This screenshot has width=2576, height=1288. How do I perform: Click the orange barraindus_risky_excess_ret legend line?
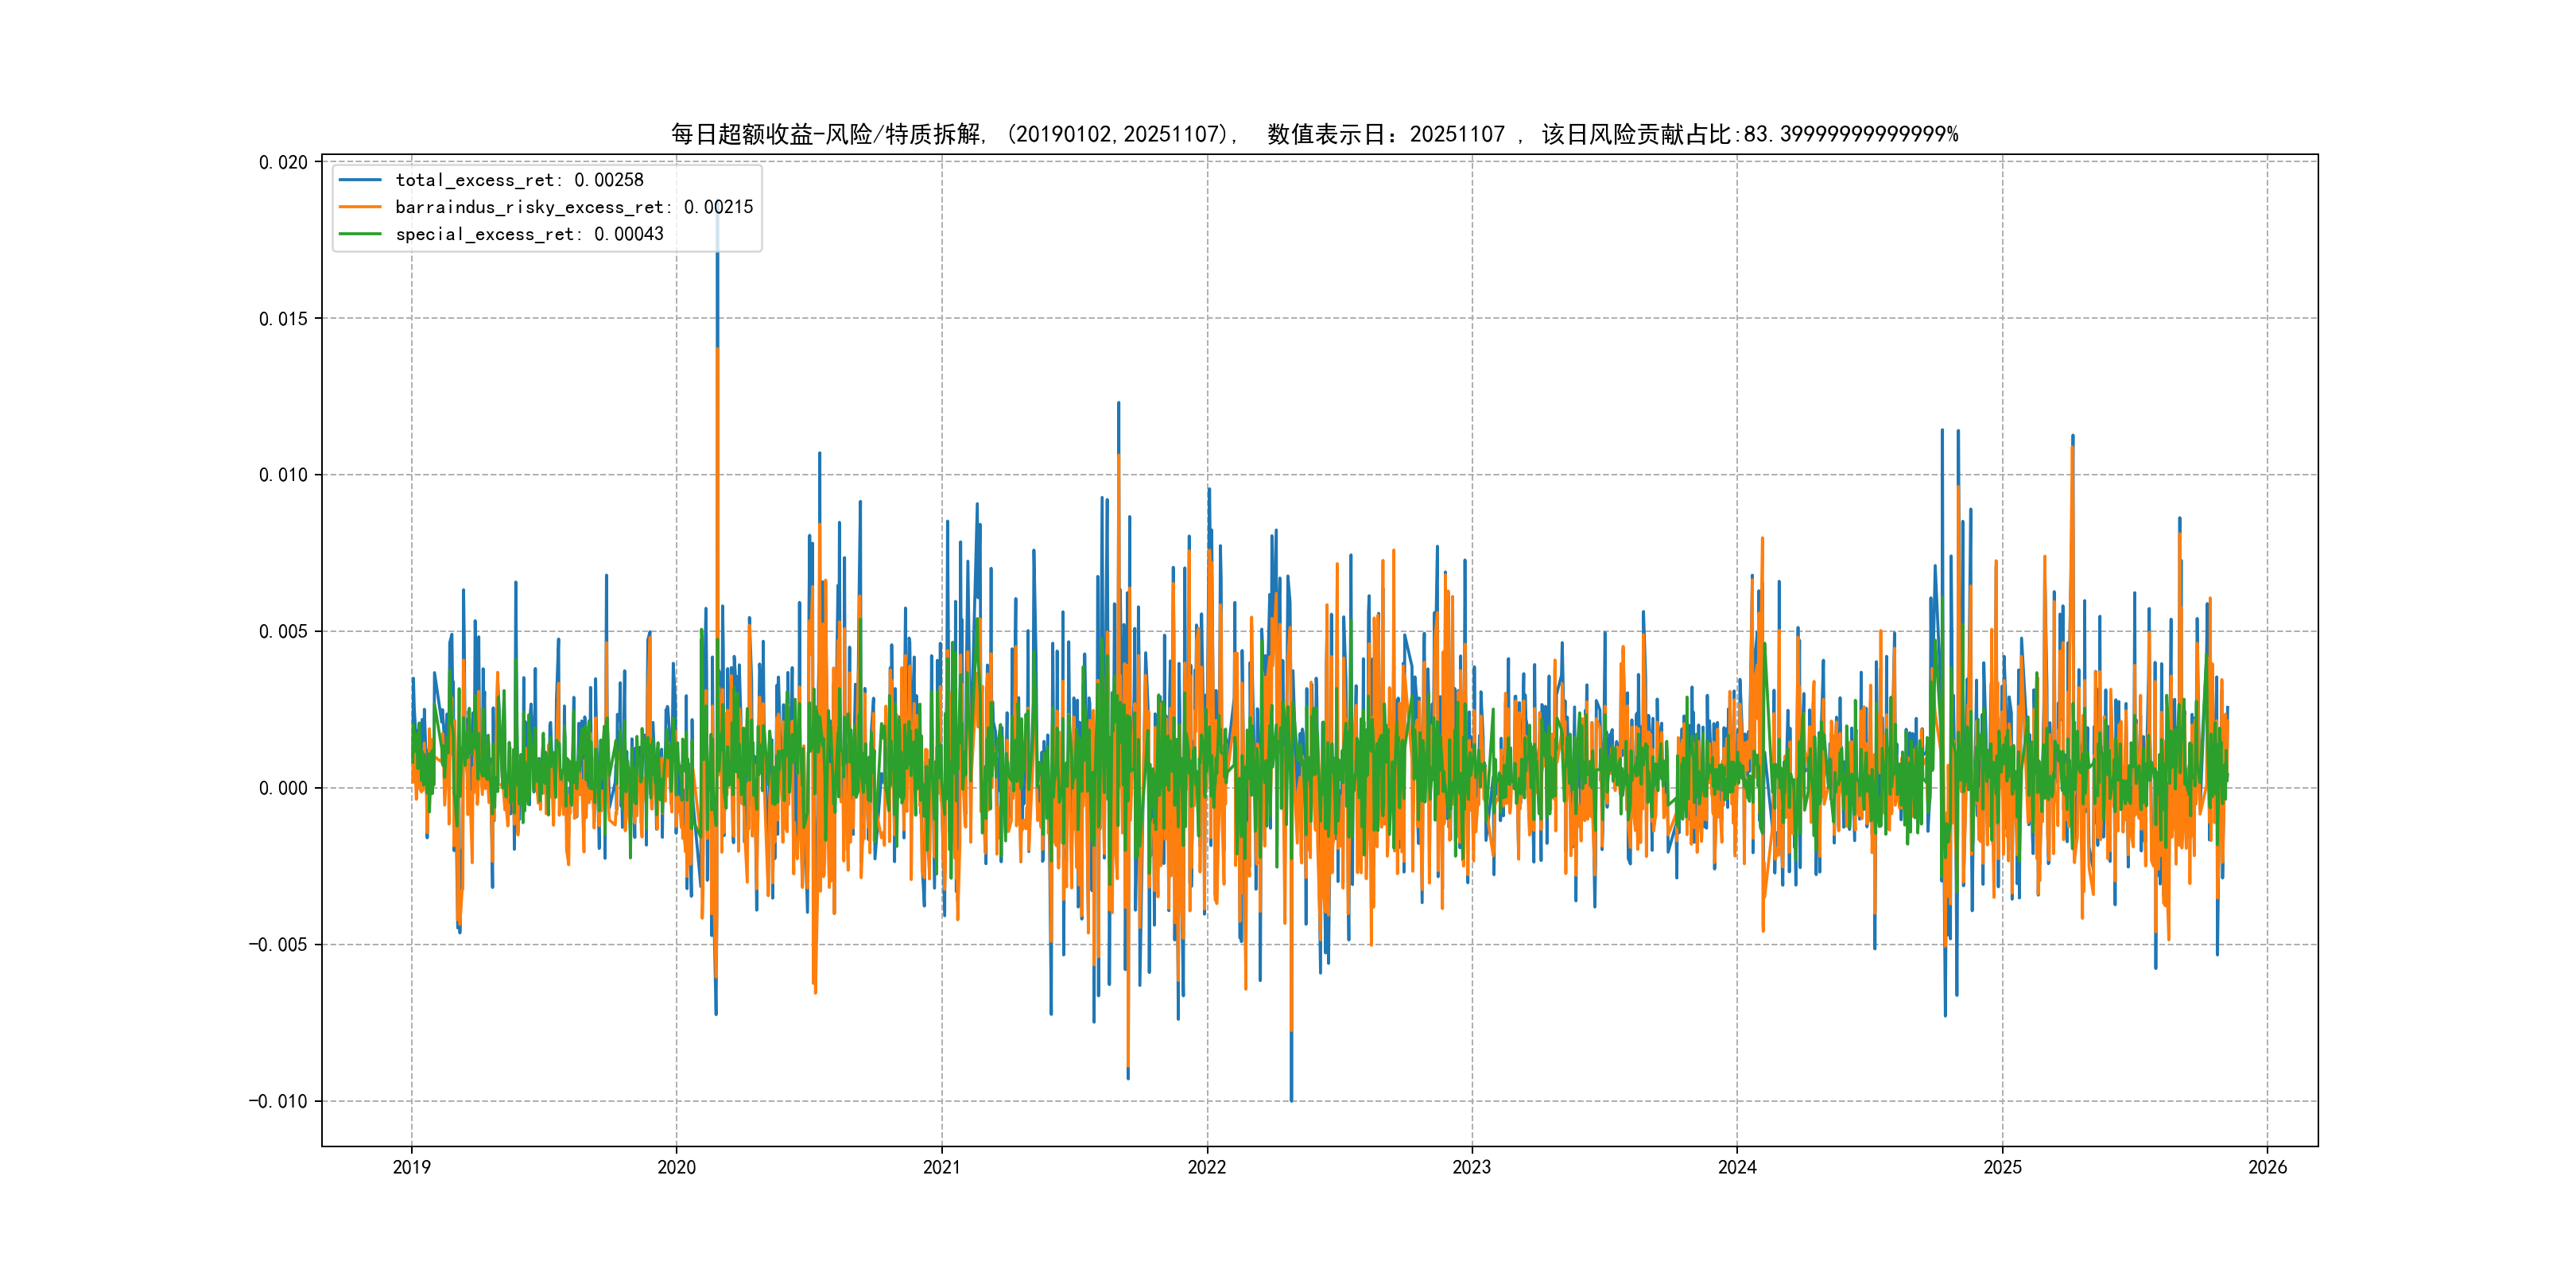360,207
